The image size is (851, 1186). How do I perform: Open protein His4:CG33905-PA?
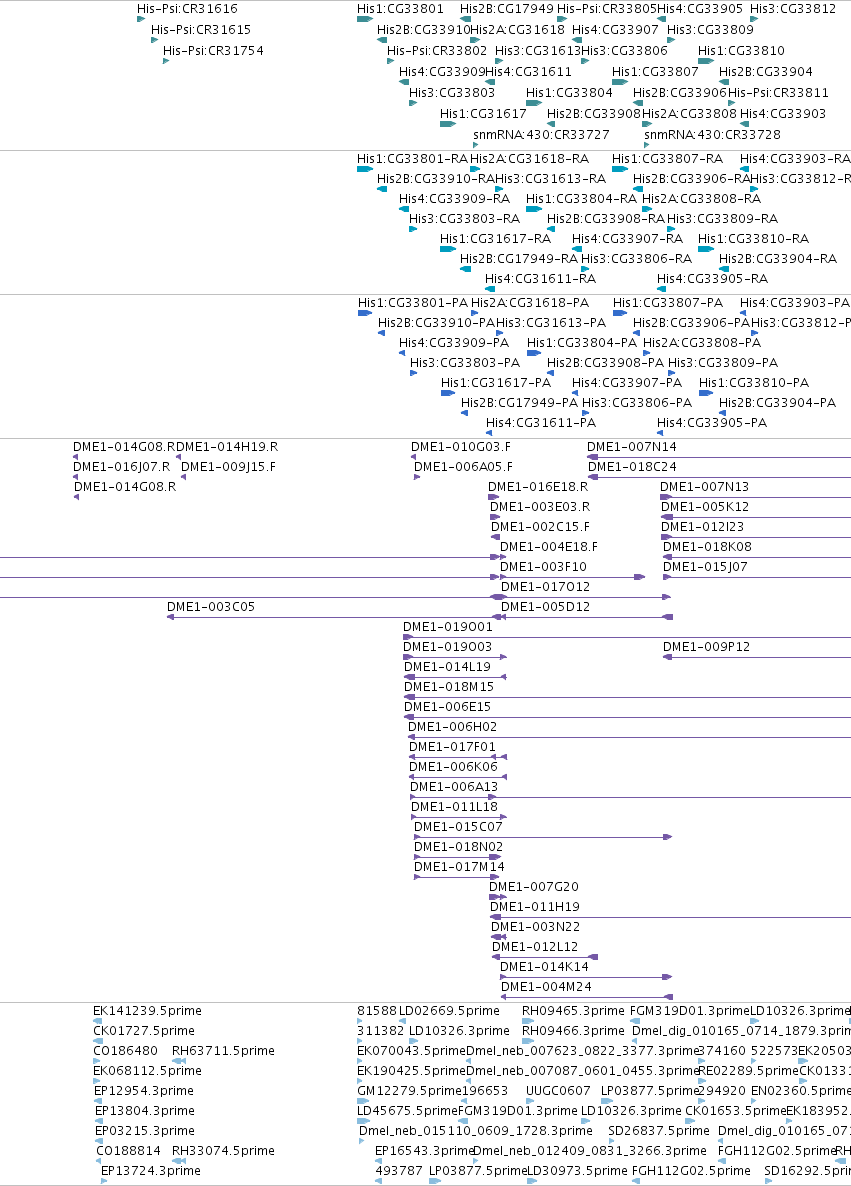(712, 424)
